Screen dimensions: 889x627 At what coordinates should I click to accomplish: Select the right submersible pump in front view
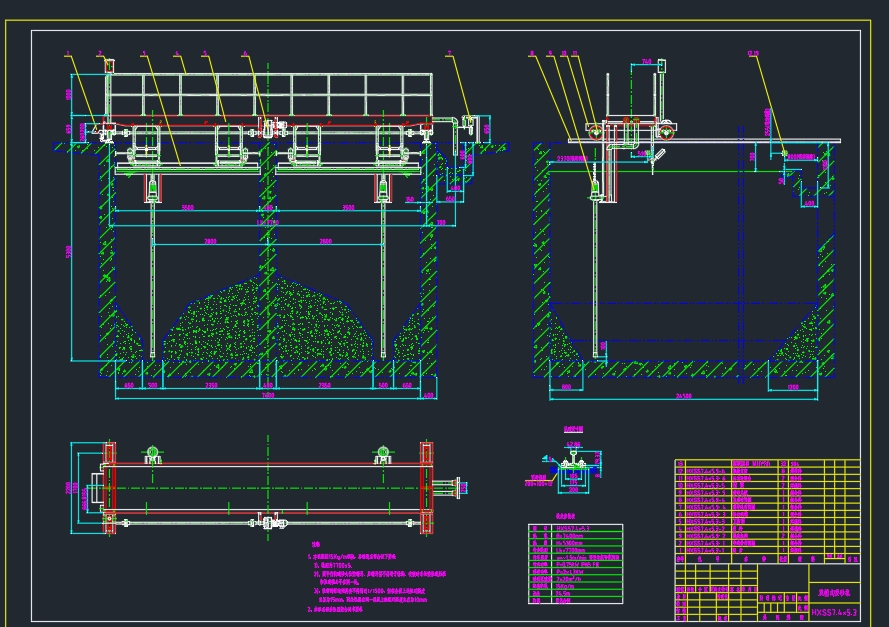(x=383, y=187)
